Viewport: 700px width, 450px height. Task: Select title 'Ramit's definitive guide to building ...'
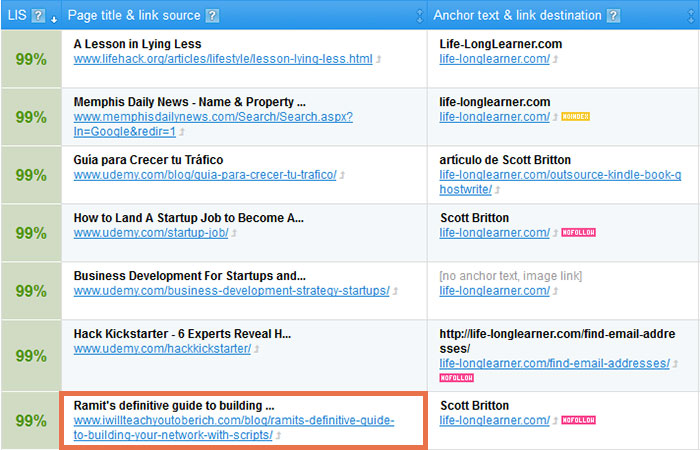click(x=174, y=406)
